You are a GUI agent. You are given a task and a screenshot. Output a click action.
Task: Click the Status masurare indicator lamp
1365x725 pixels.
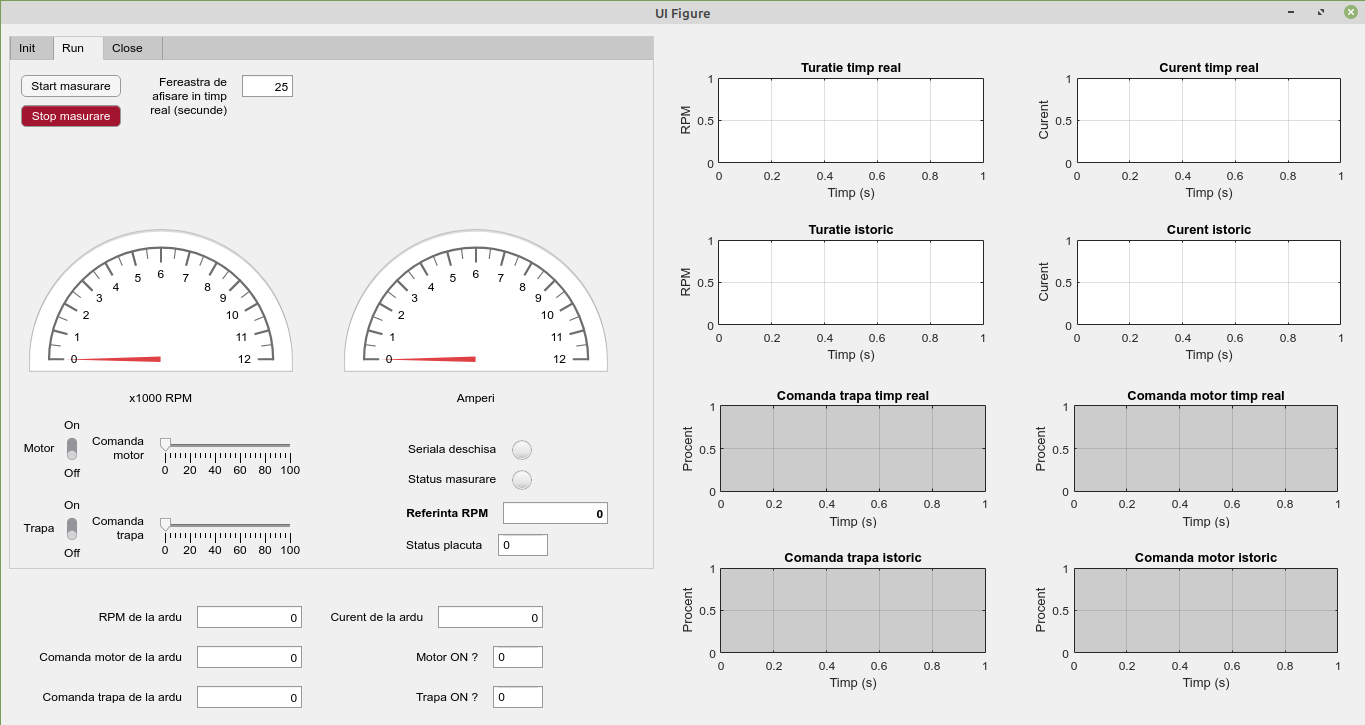[x=522, y=480]
